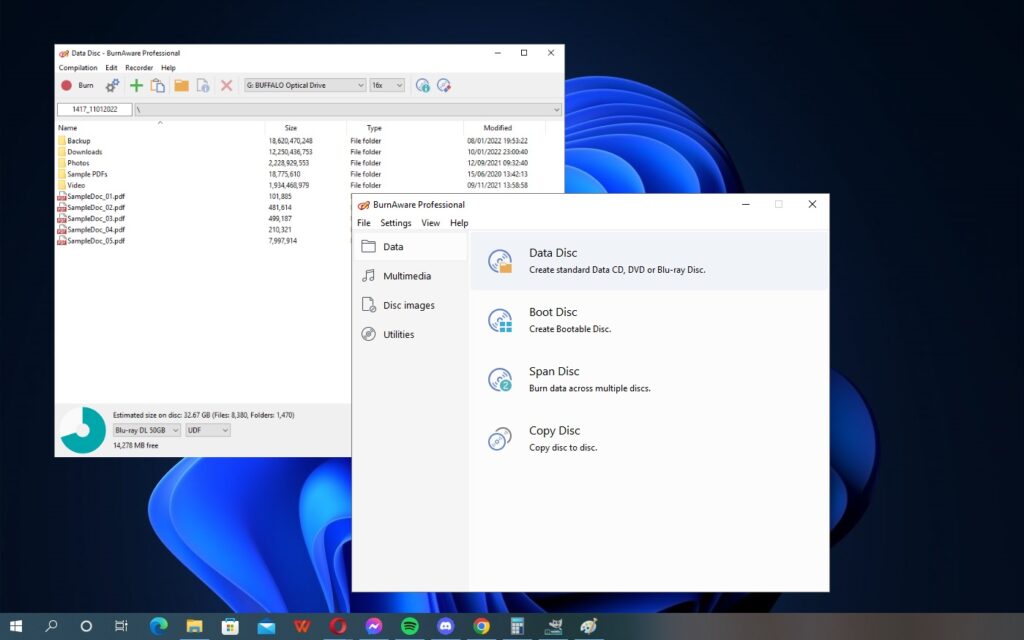Open Settings menu in BurnAware Professional window
Image resolution: width=1024 pixels, height=640 pixels.
396,223
